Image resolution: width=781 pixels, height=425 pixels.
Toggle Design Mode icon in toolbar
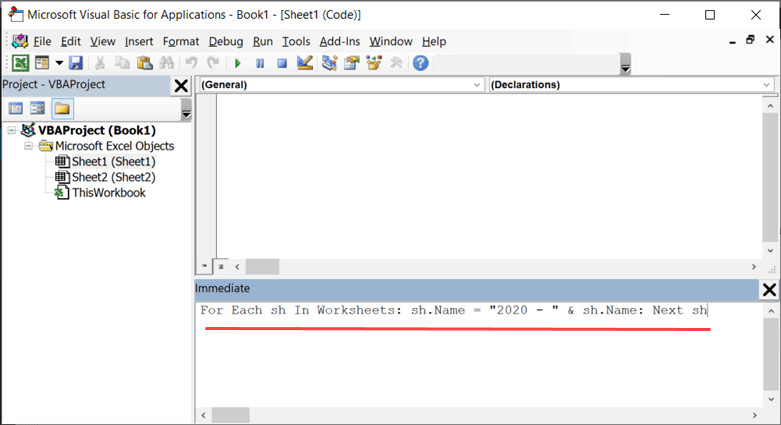click(x=305, y=63)
